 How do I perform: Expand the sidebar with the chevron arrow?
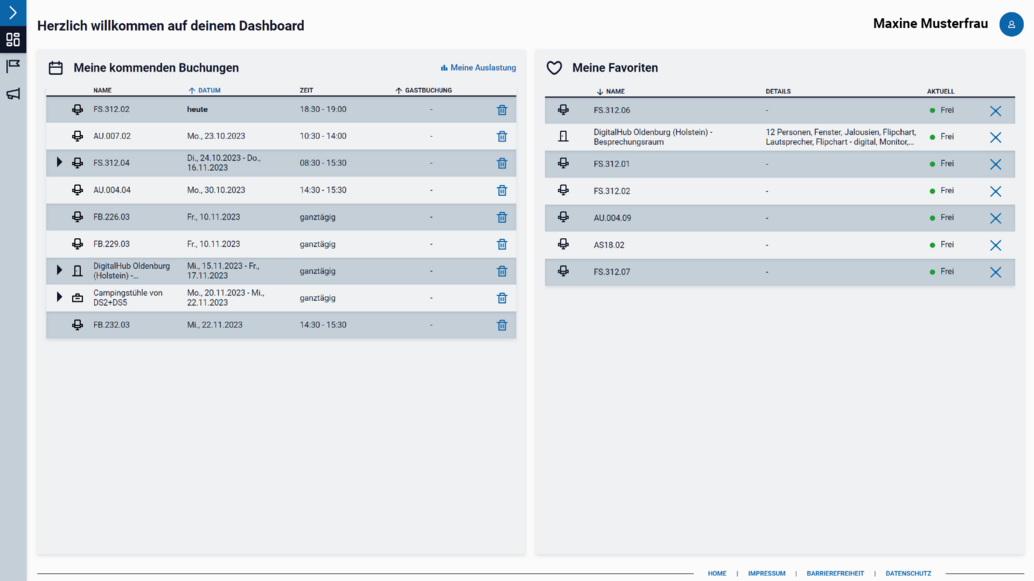[x=13, y=13]
